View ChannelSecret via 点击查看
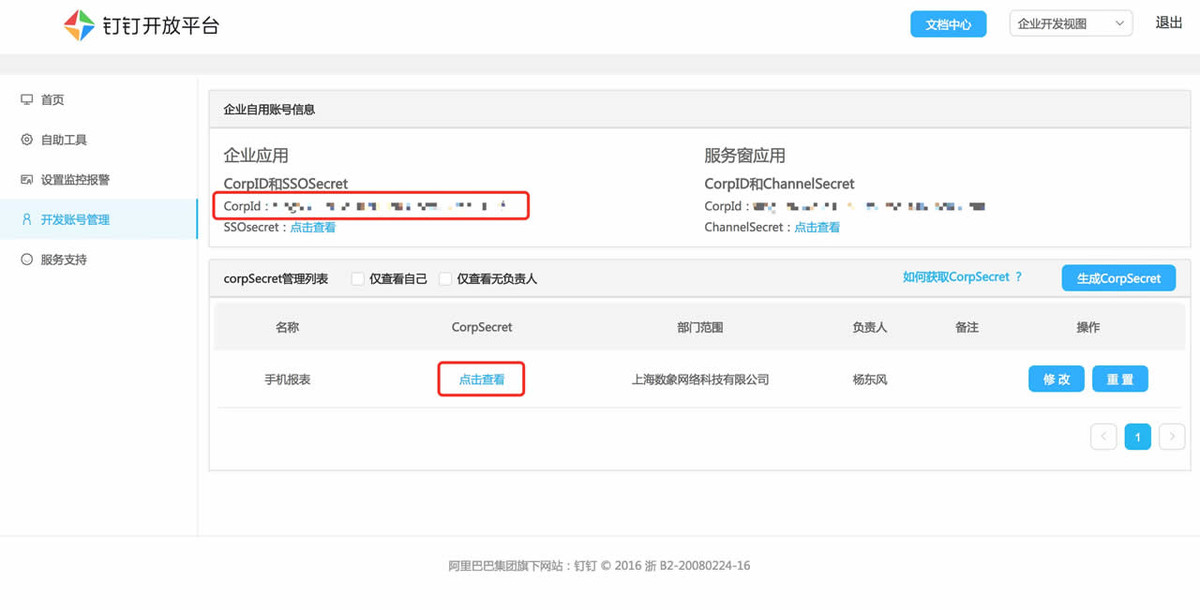This screenshot has height=610, width=1200. pos(817,227)
